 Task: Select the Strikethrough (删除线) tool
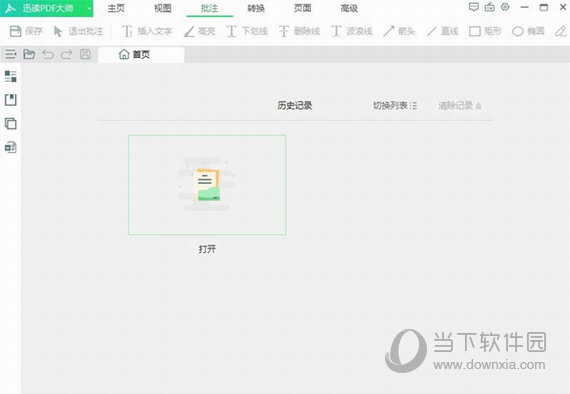[299, 32]
